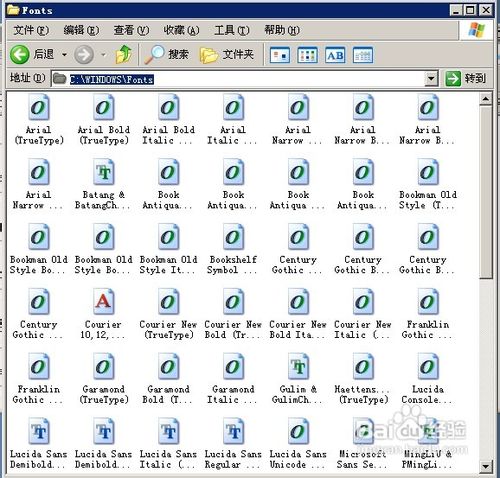Select the Arial Italic font icon
The width and height of the screenshot is (500, 478).
[233, 108]
